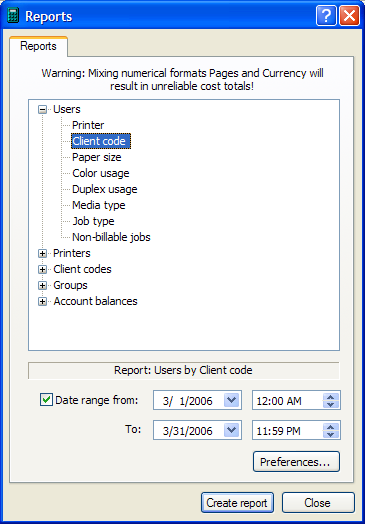Select the Reports tab
The height and width of the screenshot is (524, 365).
(38, 46)
